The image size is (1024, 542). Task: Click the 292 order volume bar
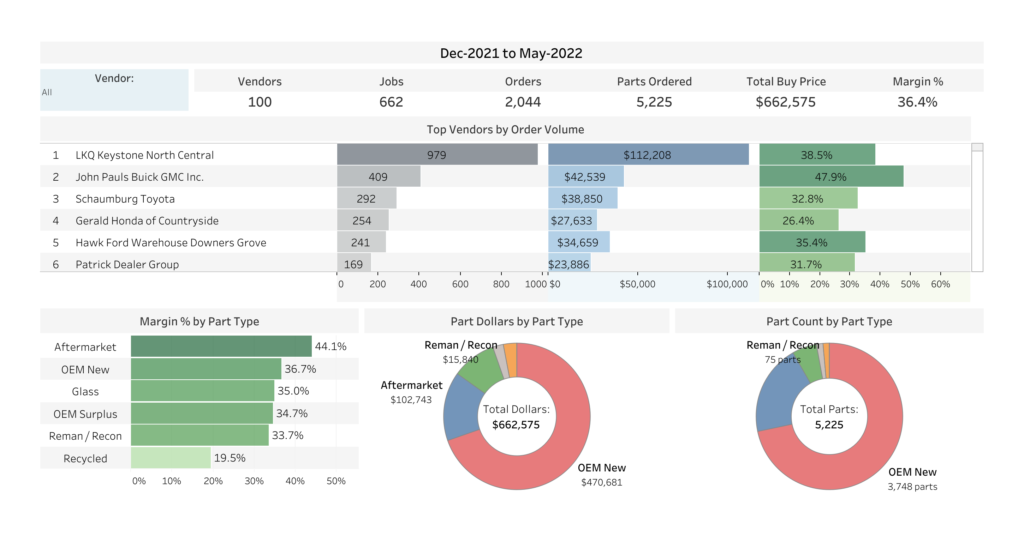367,199
